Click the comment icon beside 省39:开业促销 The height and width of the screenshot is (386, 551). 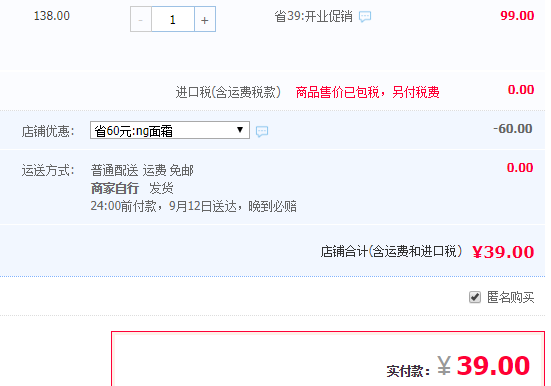pos(365,17)
